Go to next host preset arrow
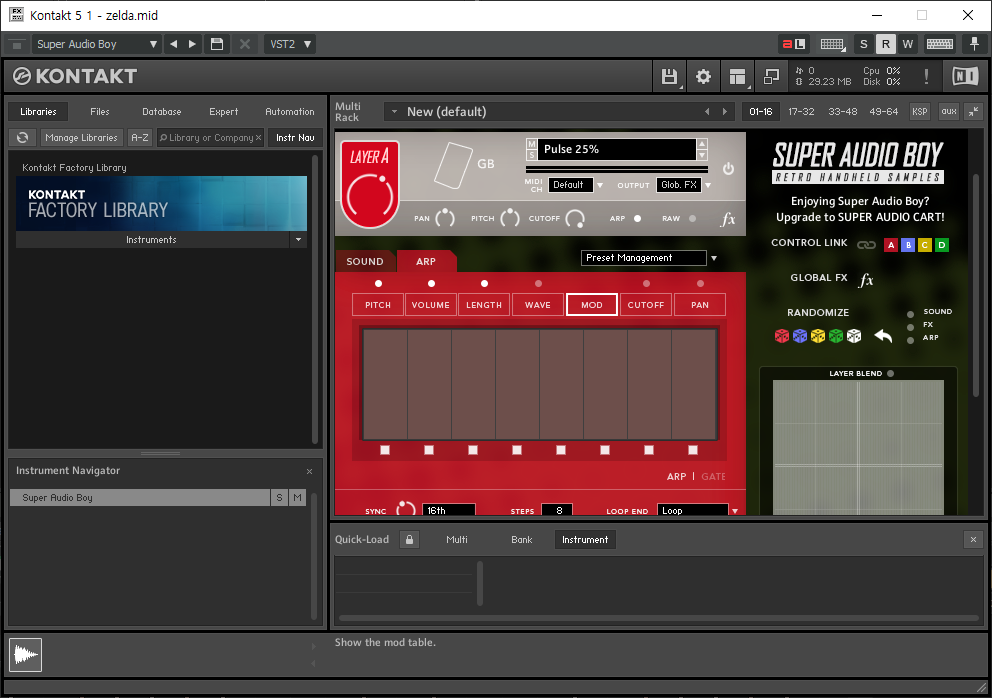 coord(192,44)
